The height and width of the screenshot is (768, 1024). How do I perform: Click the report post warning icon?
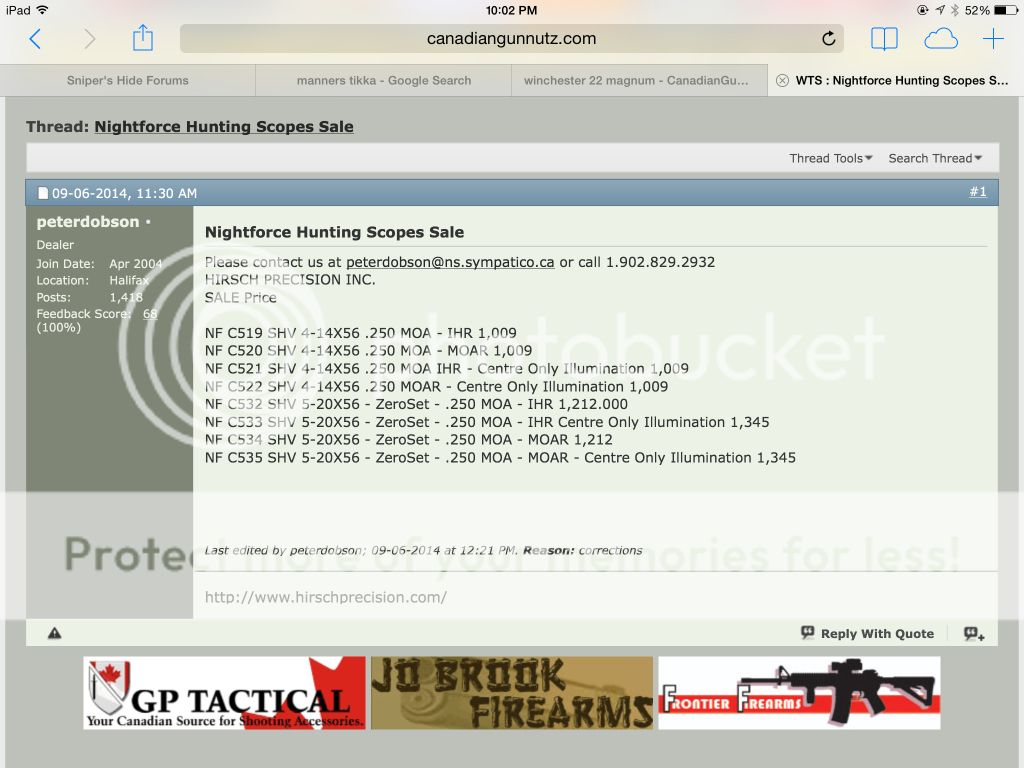pos(54,633)
